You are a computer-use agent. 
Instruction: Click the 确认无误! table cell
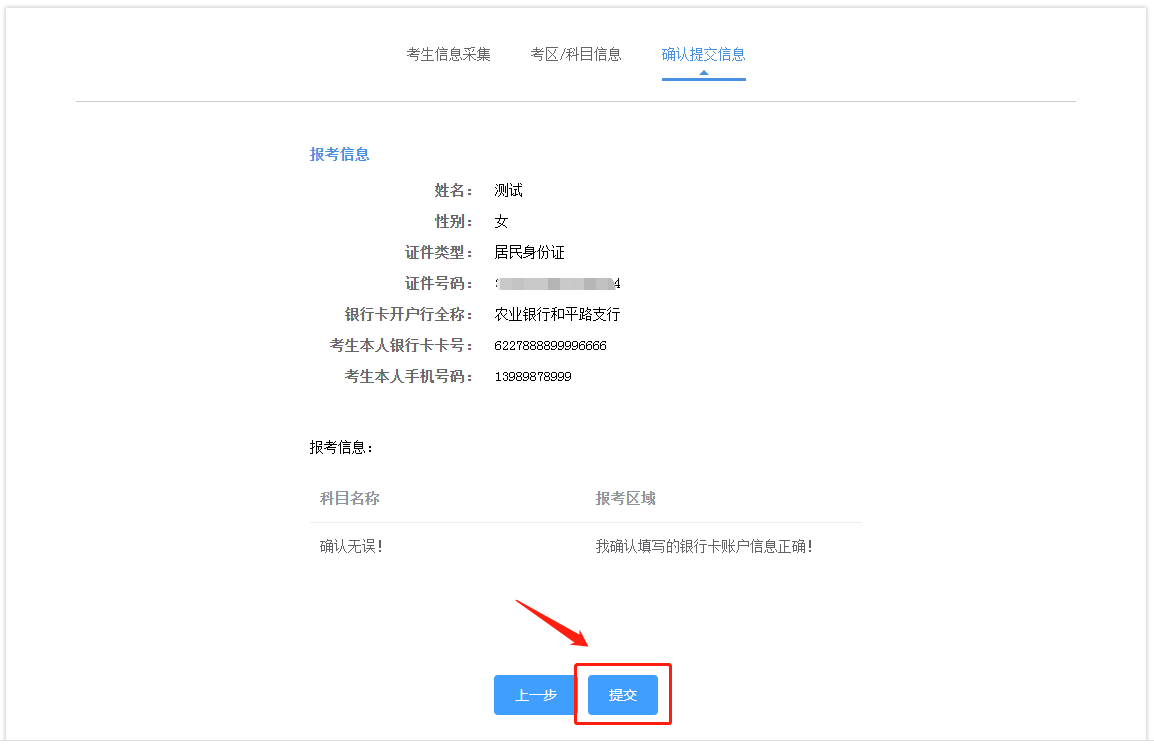click(351, 546)
